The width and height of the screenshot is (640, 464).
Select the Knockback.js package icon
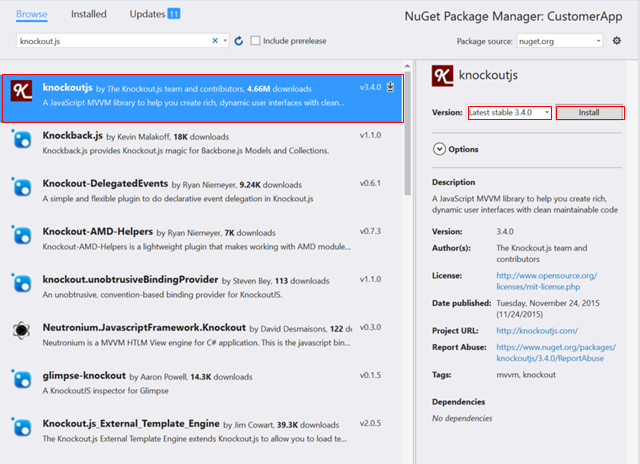(20, 141)
